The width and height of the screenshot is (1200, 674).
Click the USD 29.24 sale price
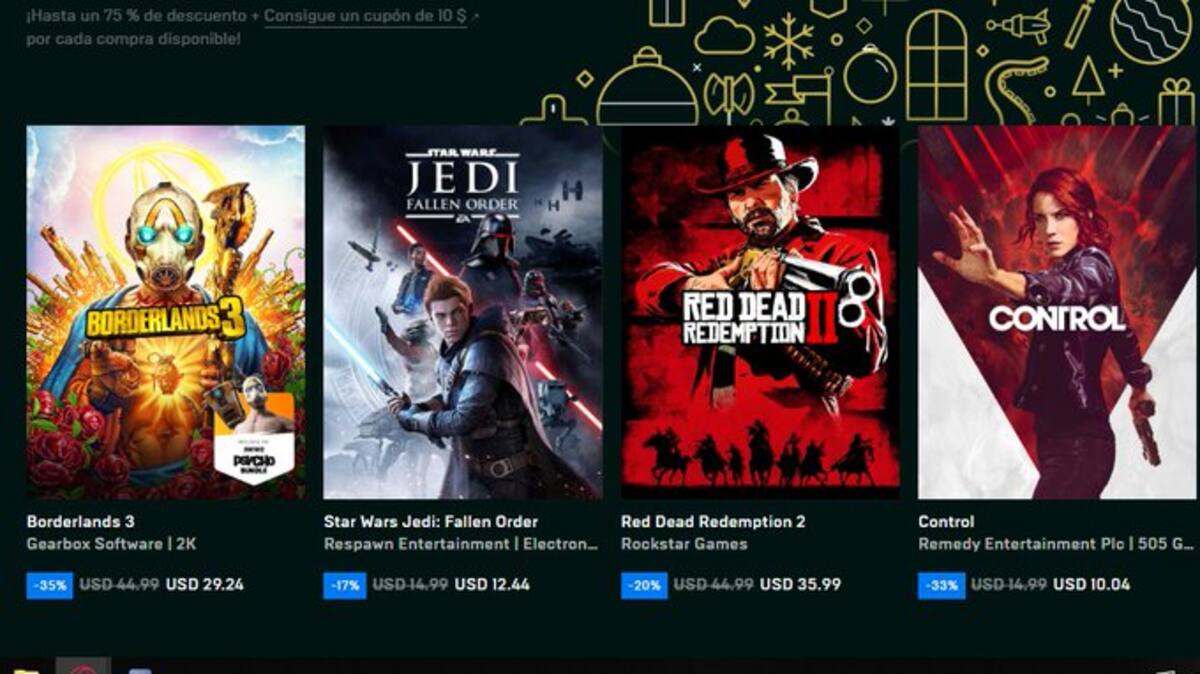205,585
